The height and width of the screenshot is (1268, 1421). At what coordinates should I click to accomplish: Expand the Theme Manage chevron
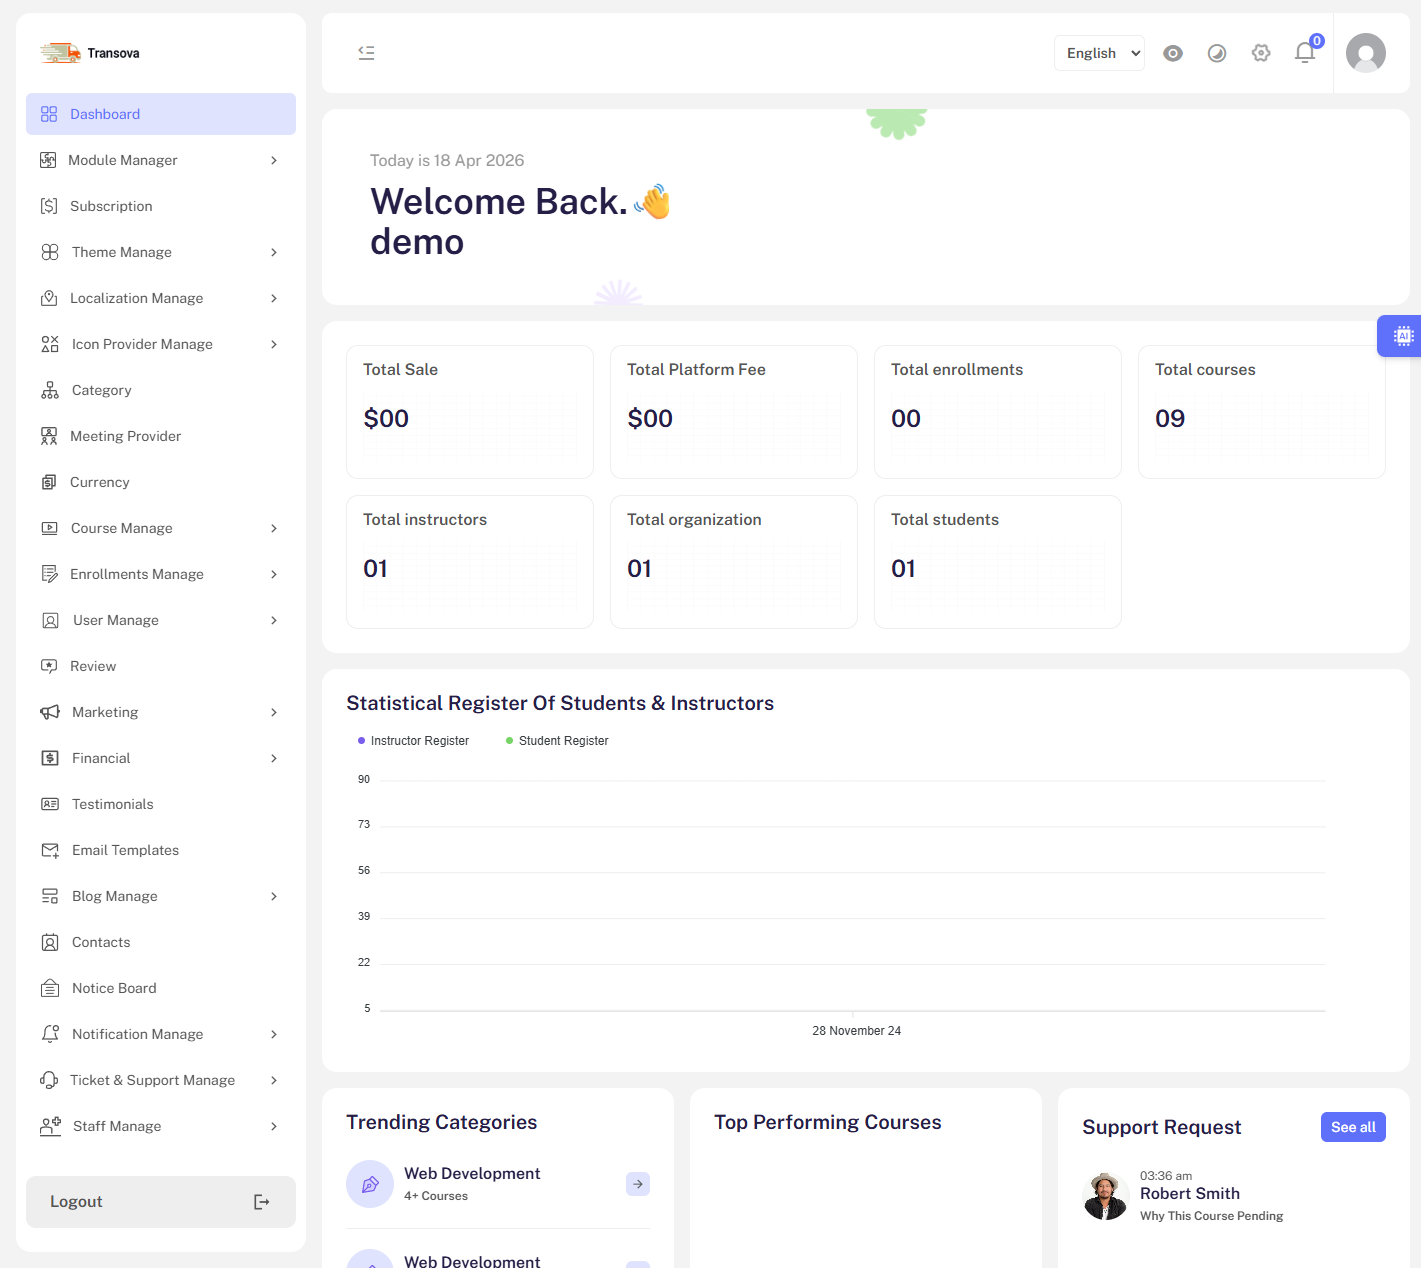(x=274, y=252)
